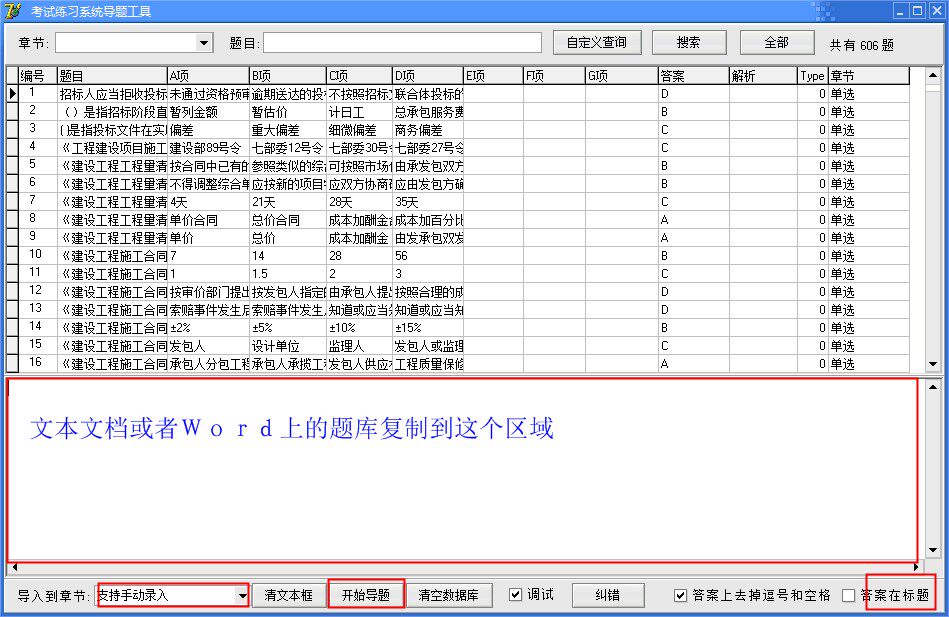Select row 5 in the question table

[200, 164]
